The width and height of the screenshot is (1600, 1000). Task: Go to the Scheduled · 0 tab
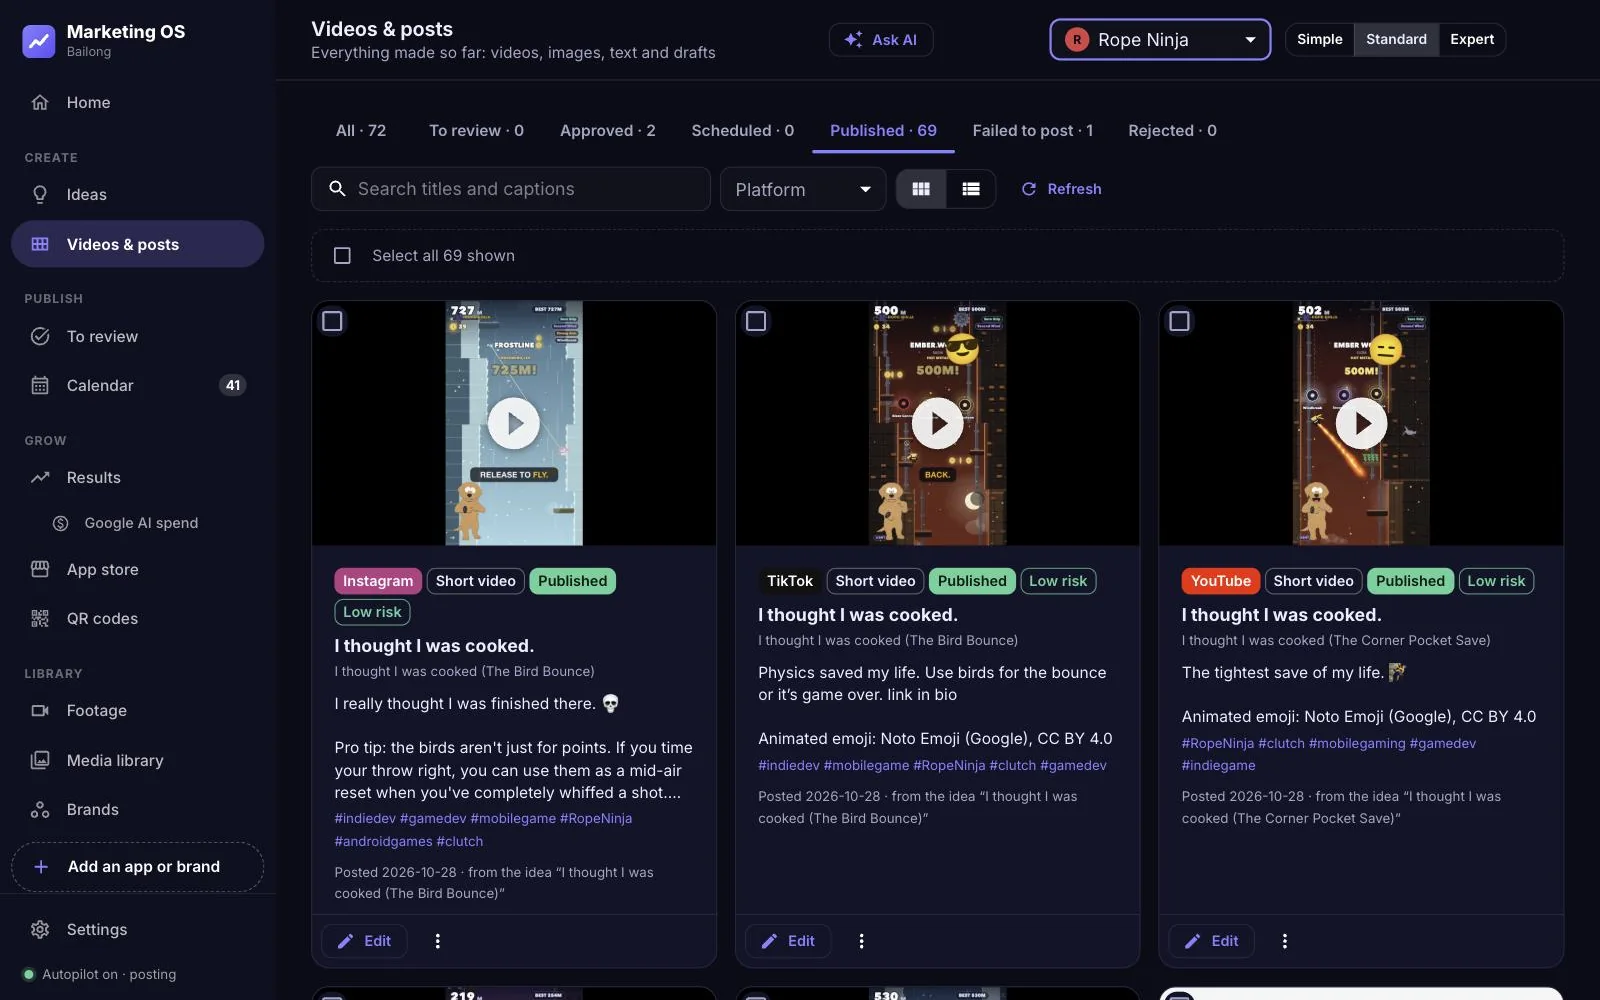[x=743, y=131]
